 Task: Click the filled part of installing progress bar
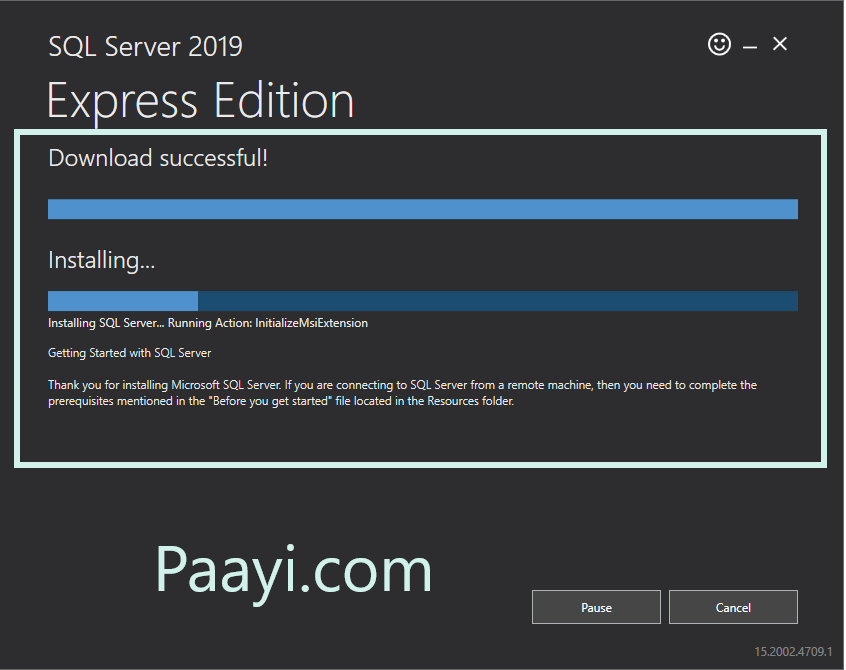122,301
